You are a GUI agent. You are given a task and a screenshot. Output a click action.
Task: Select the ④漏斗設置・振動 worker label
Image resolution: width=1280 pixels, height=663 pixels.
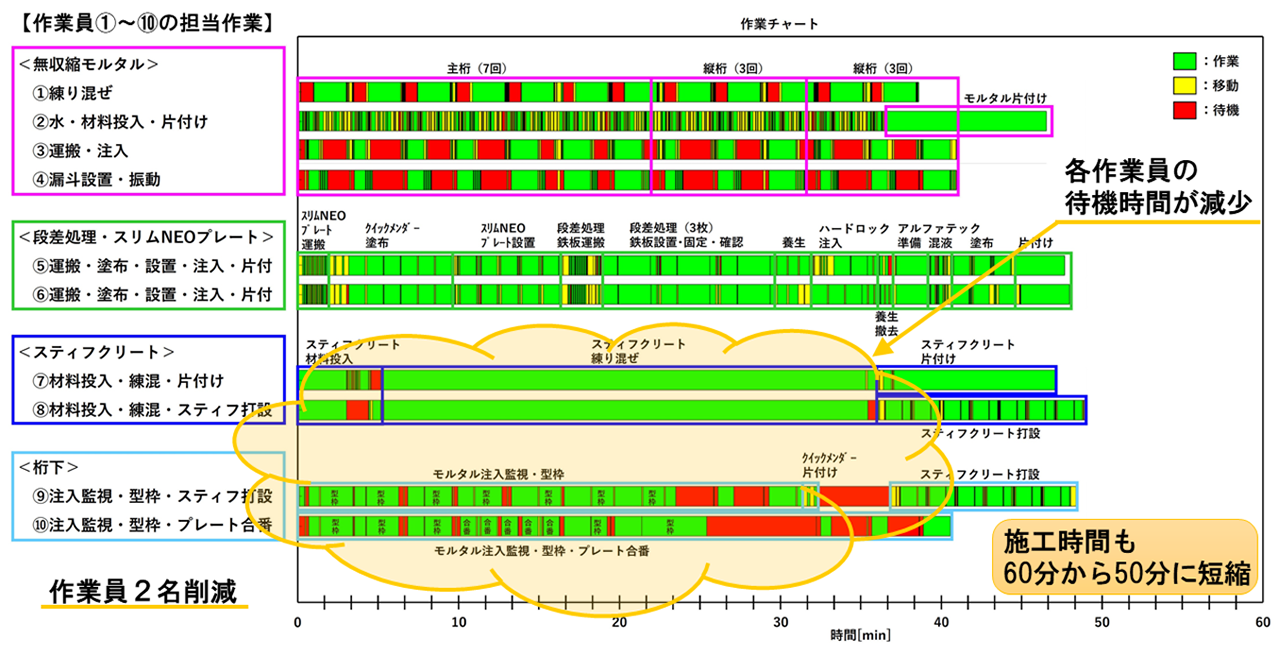(x=96, y=179)
